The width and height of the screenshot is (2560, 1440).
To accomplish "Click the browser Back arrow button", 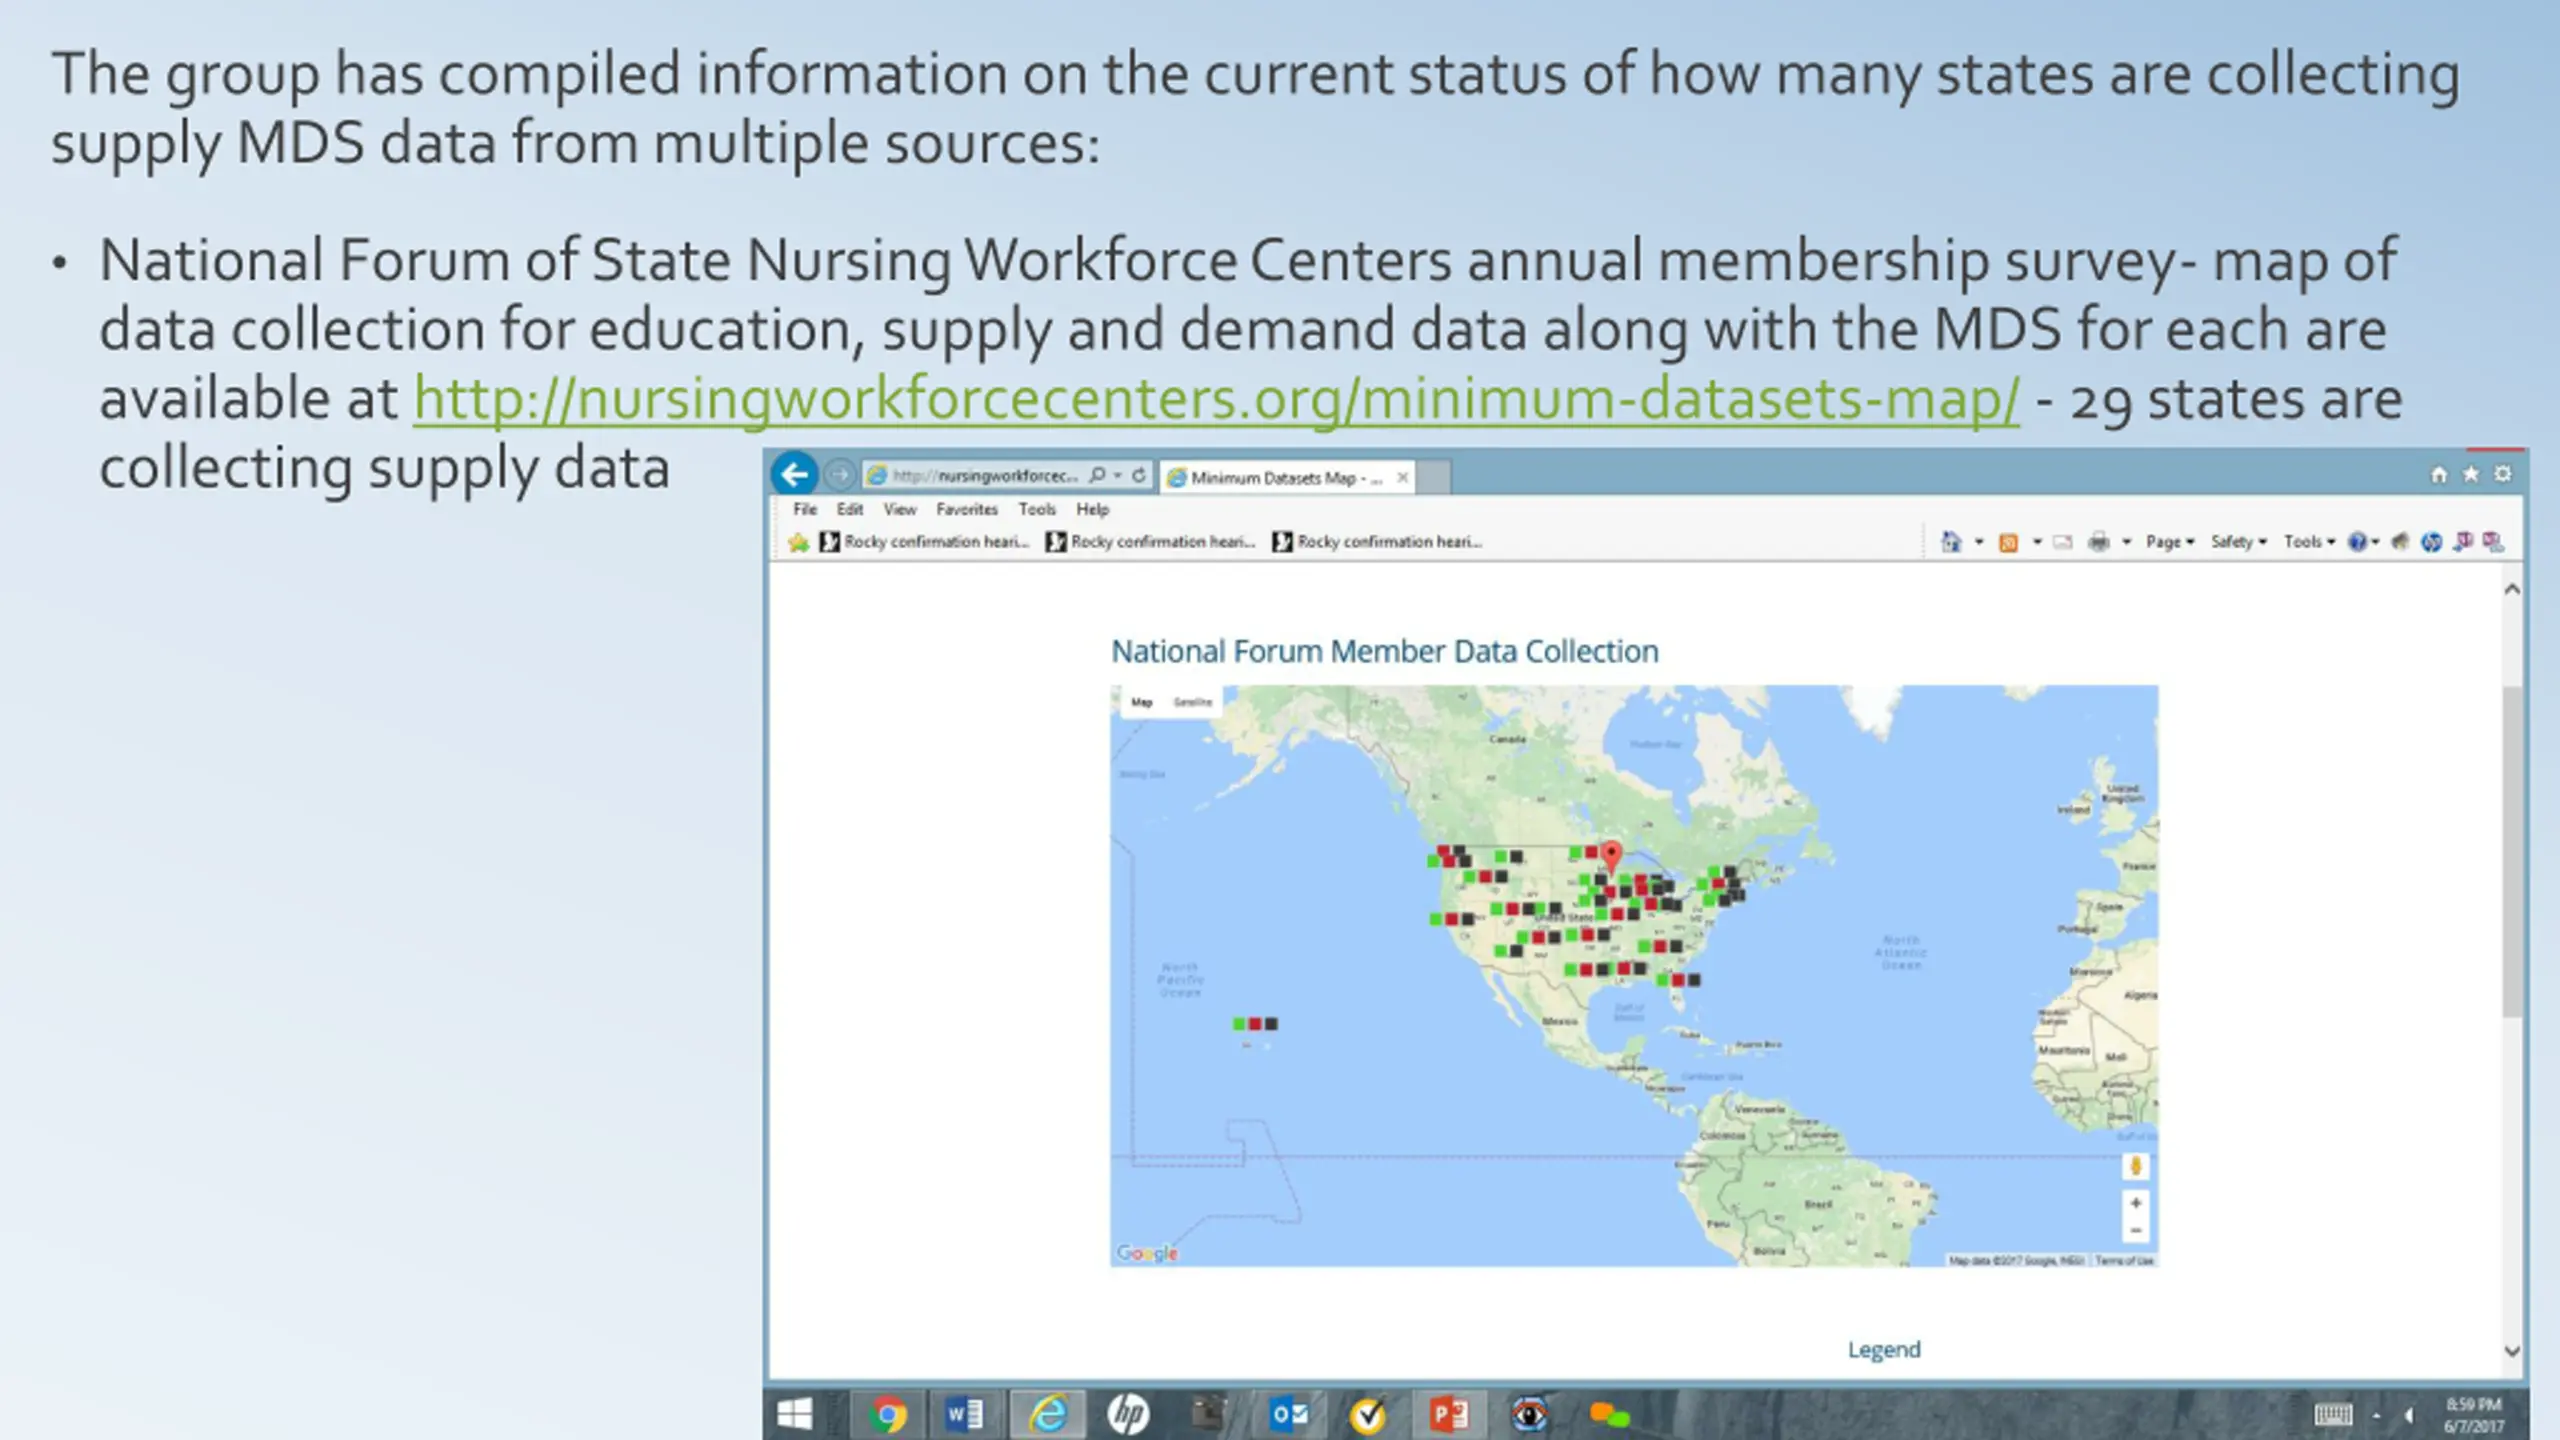I will click(x=795, y=474).
